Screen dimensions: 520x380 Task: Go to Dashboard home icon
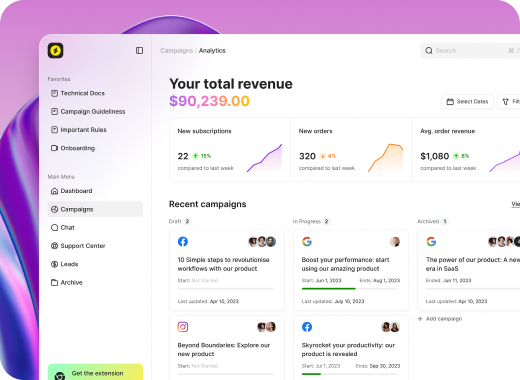point(54,191)
